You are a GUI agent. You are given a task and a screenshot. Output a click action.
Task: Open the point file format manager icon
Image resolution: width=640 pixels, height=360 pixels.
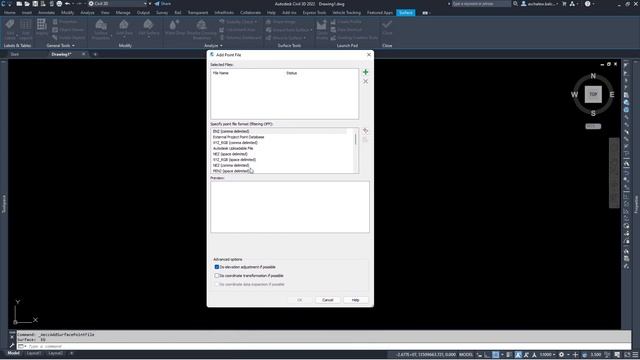click(365, 131)
